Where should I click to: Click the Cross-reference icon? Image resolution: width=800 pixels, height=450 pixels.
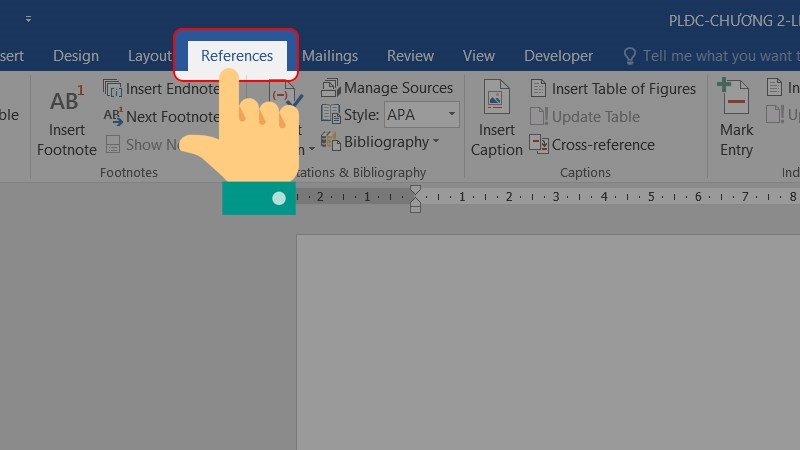(x=539, y=145)
